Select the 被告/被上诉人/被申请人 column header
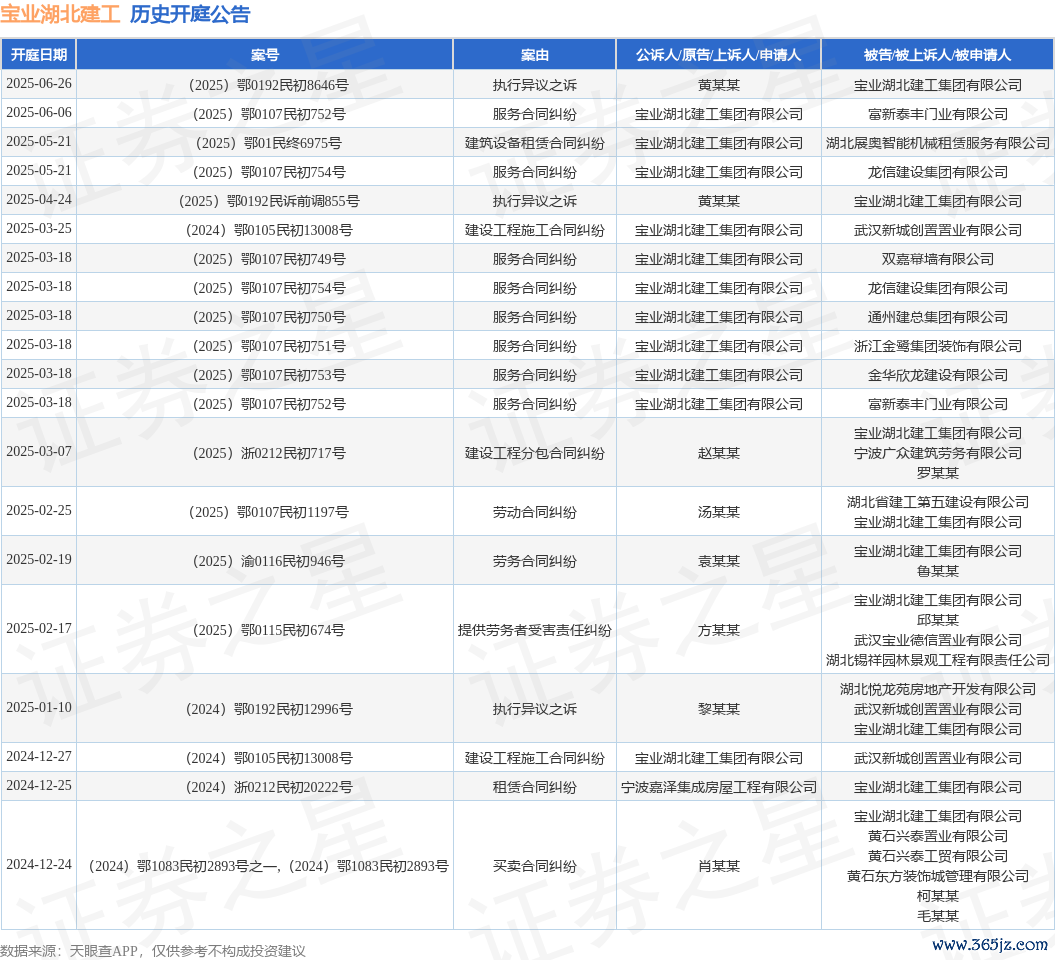This screenshot has height=960, width=1055. (x=937, y=54)
